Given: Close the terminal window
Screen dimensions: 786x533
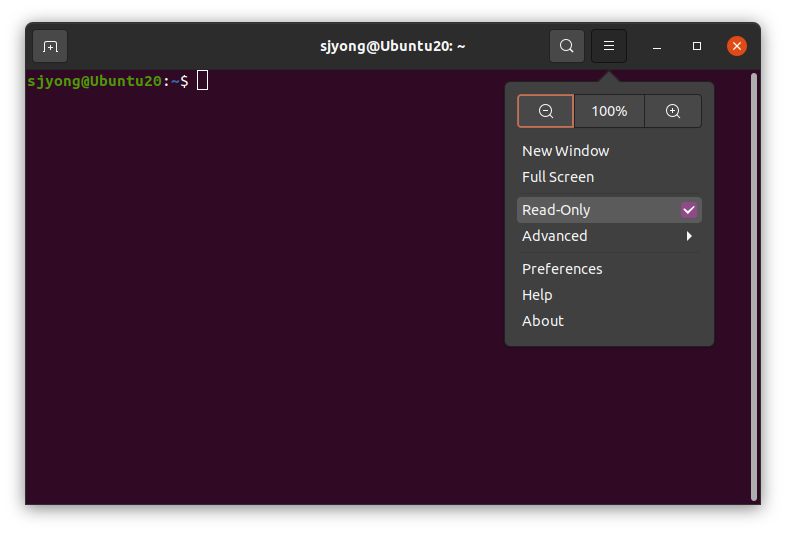Looking at the screenshot, I should point(737,46).
